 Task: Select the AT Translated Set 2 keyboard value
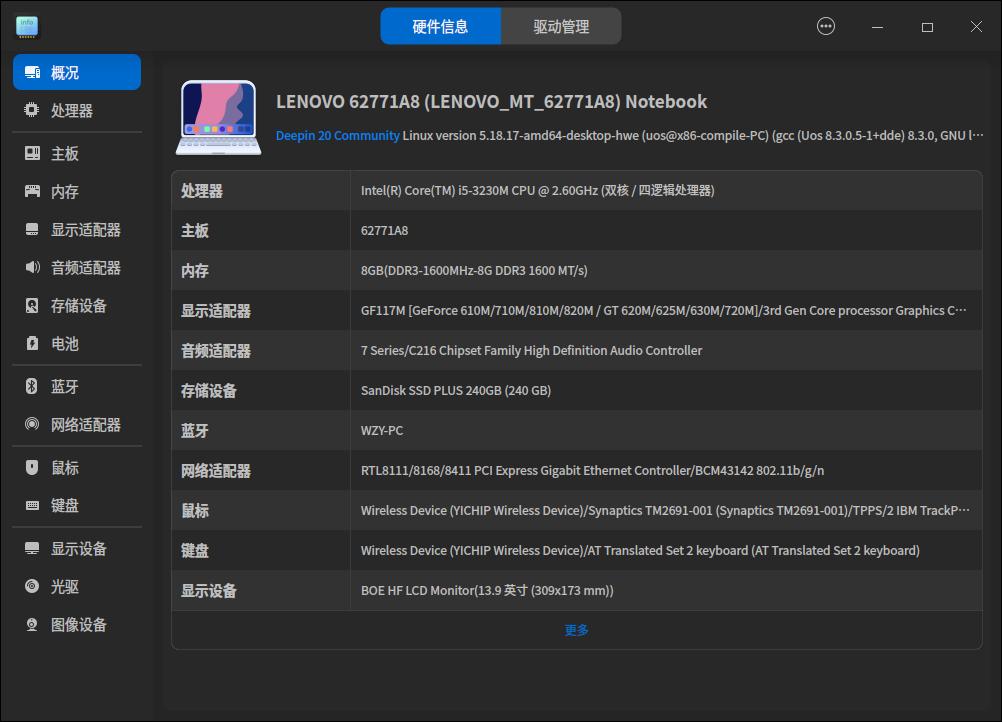tap(640, 550)
